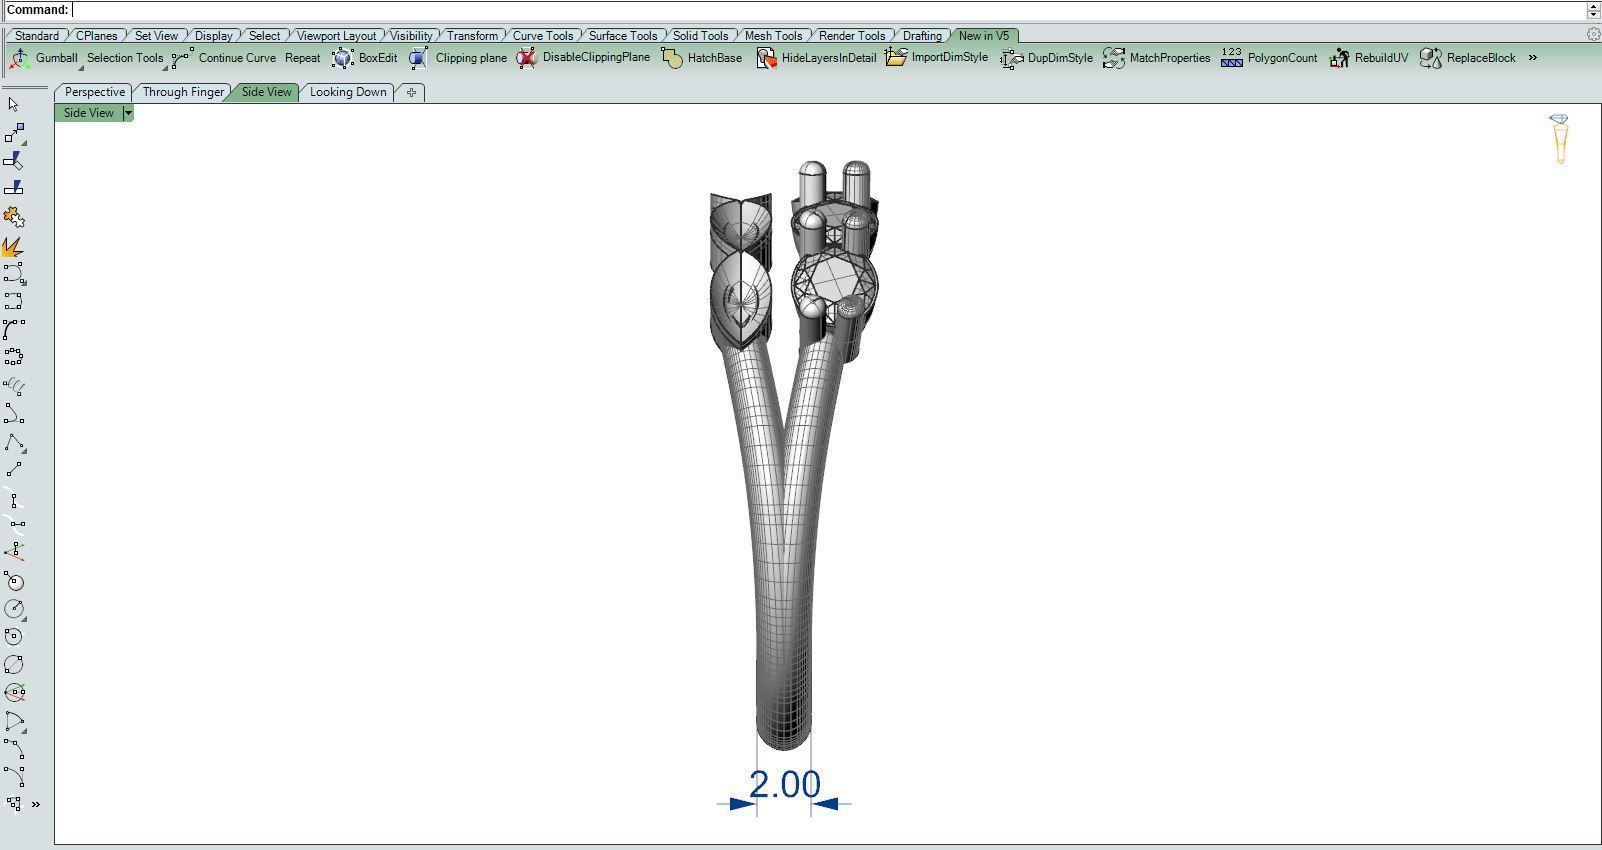Click the Join puzzle-piece icon
Image resolution: width=1602 pixels, height=850 pixels.
coord(14,217)
